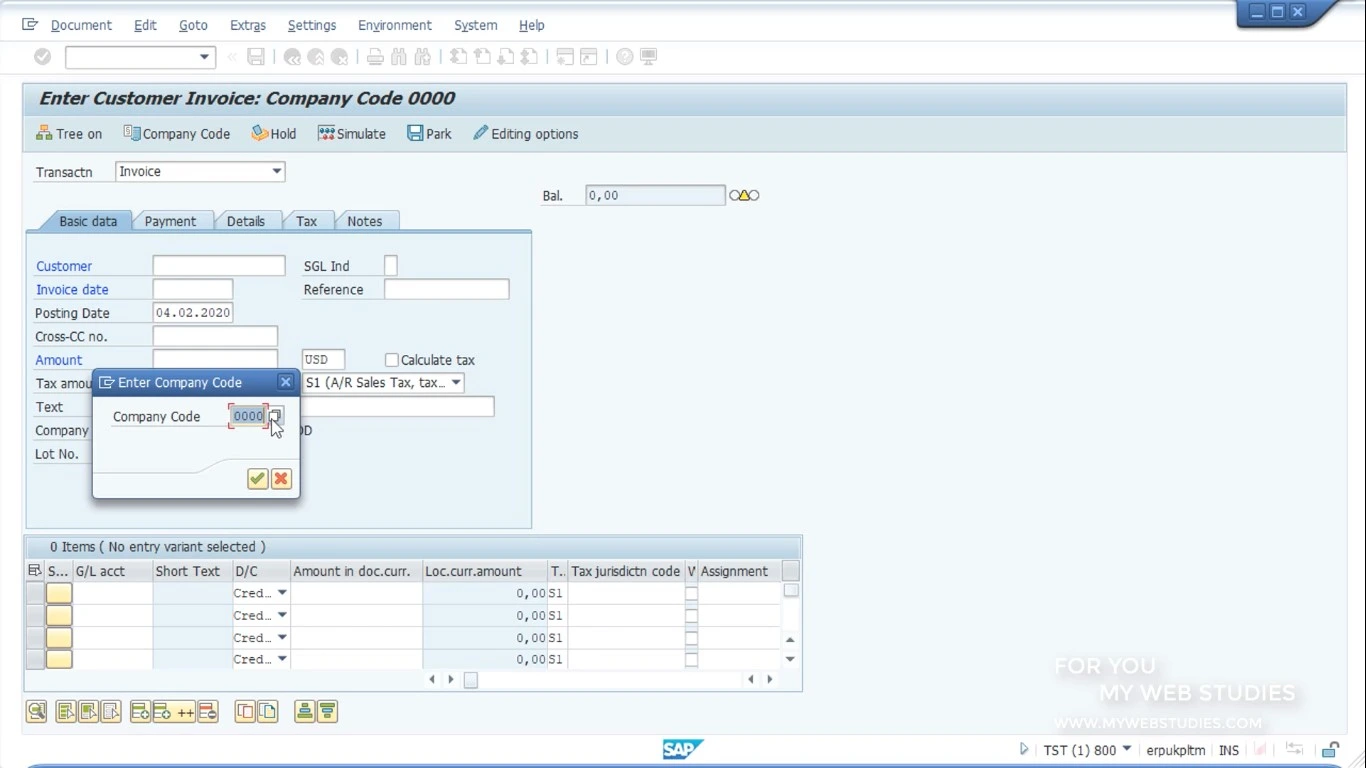Open the Help menu
Viewport: 1366px width, 768px height.
(532, 25)
